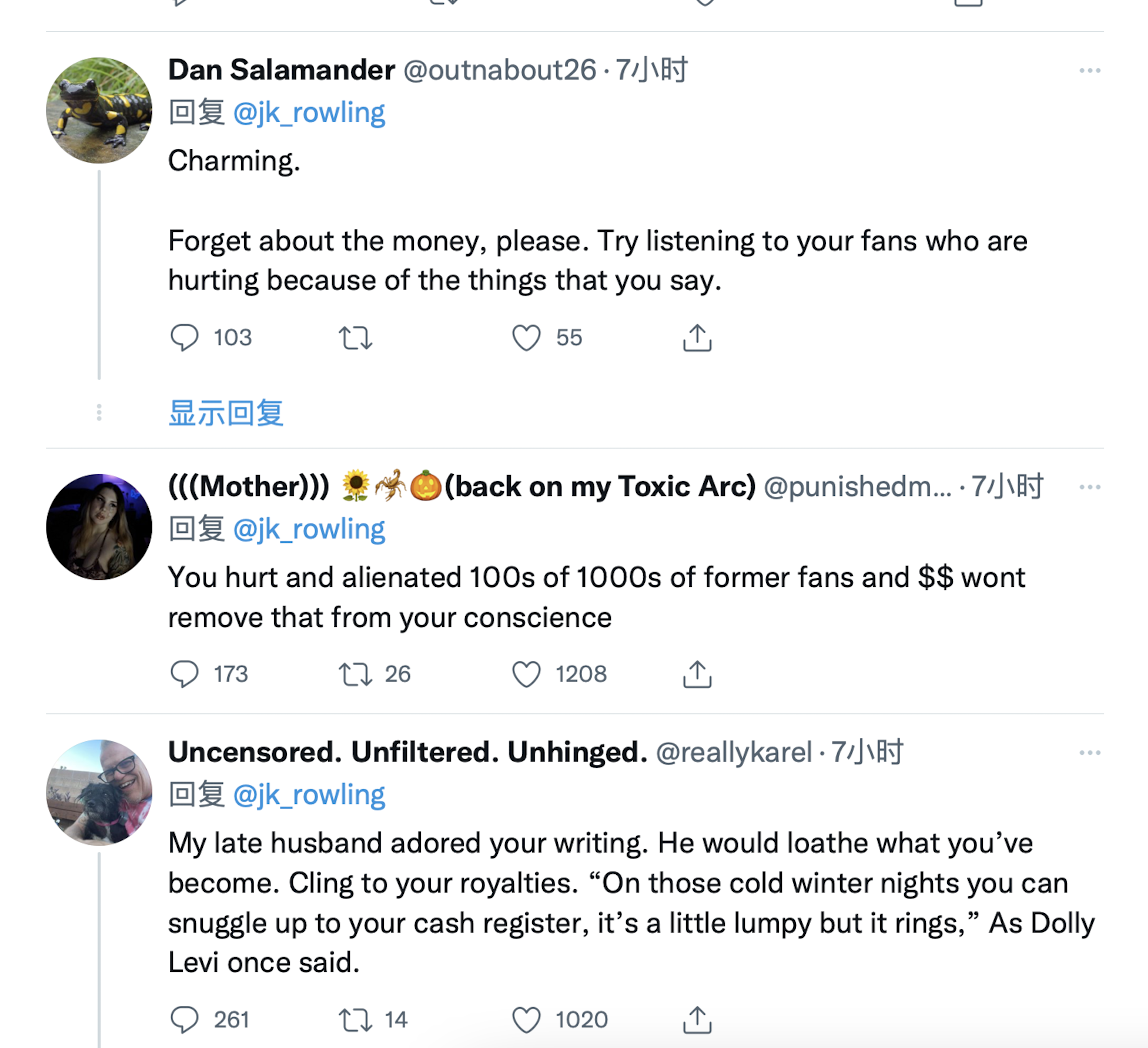Screen dimensions: 1148x1048
Task: Reply to the (((Mother))) tweet
Action: point(185,674)
